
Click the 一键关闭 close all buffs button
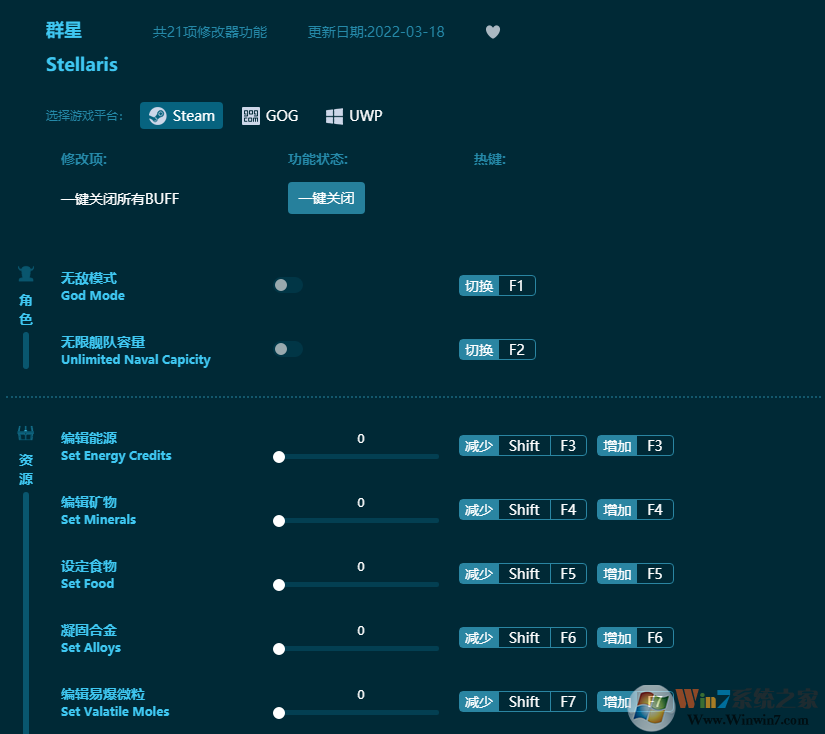click(x=326, y=198)
